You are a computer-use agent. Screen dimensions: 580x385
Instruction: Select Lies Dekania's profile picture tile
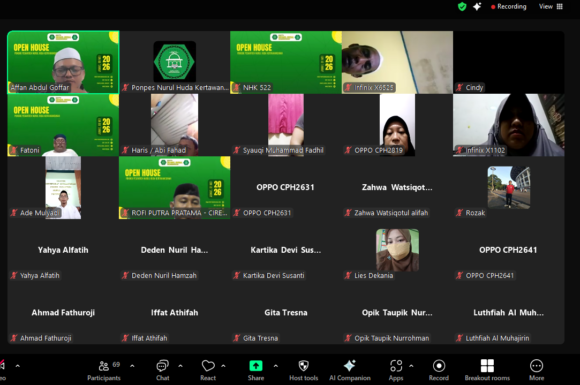pos(397,250)
